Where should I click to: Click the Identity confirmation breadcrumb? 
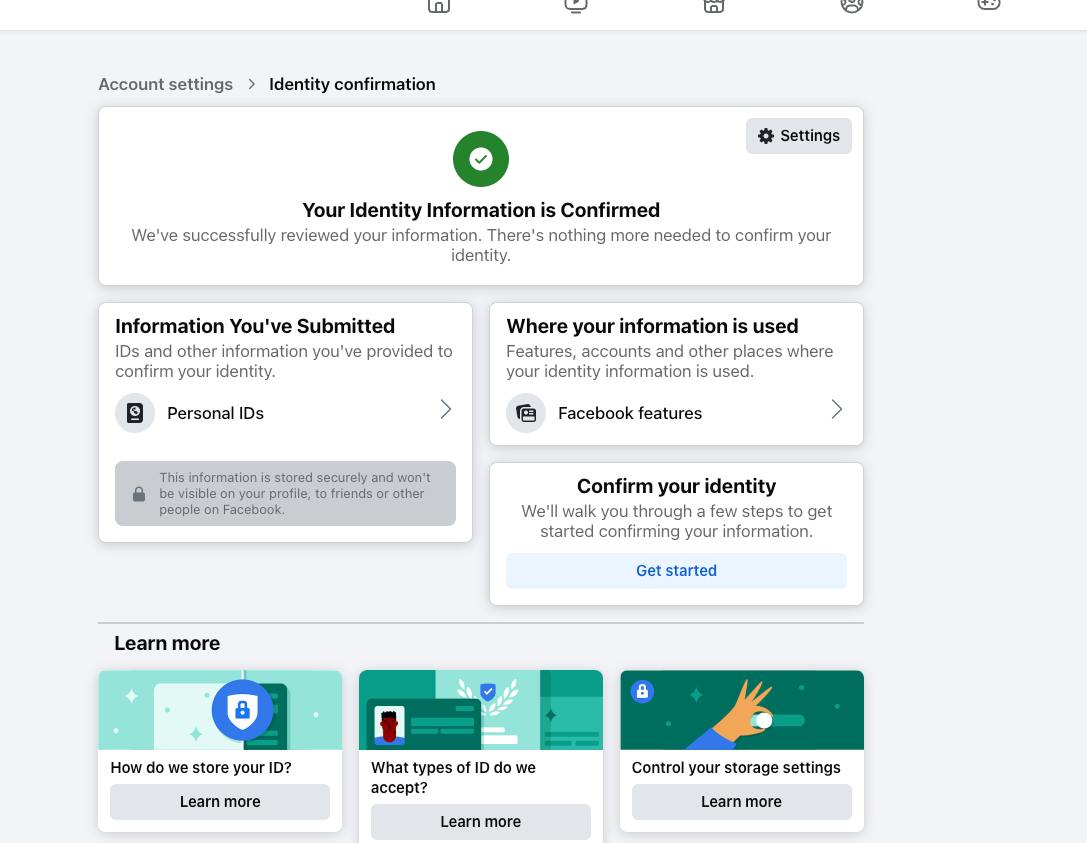click(352, 85)
